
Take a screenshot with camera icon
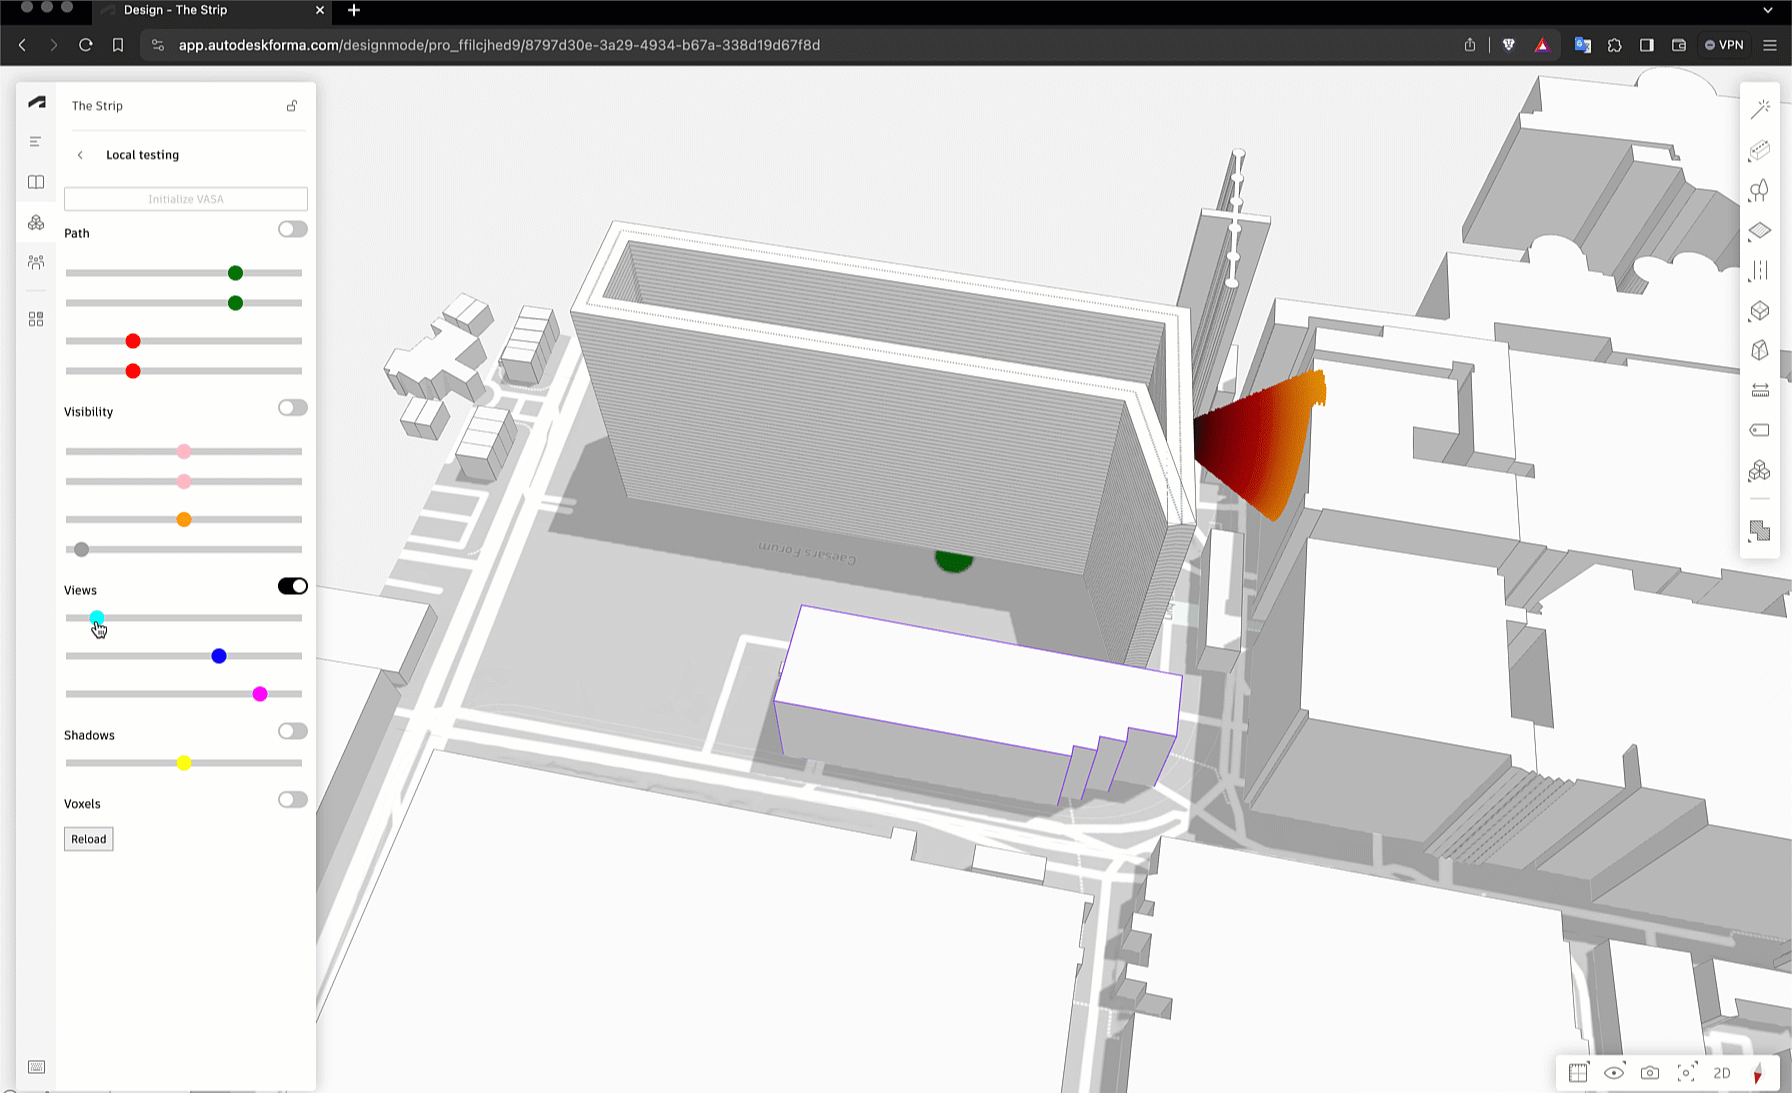[1650, 1073]
